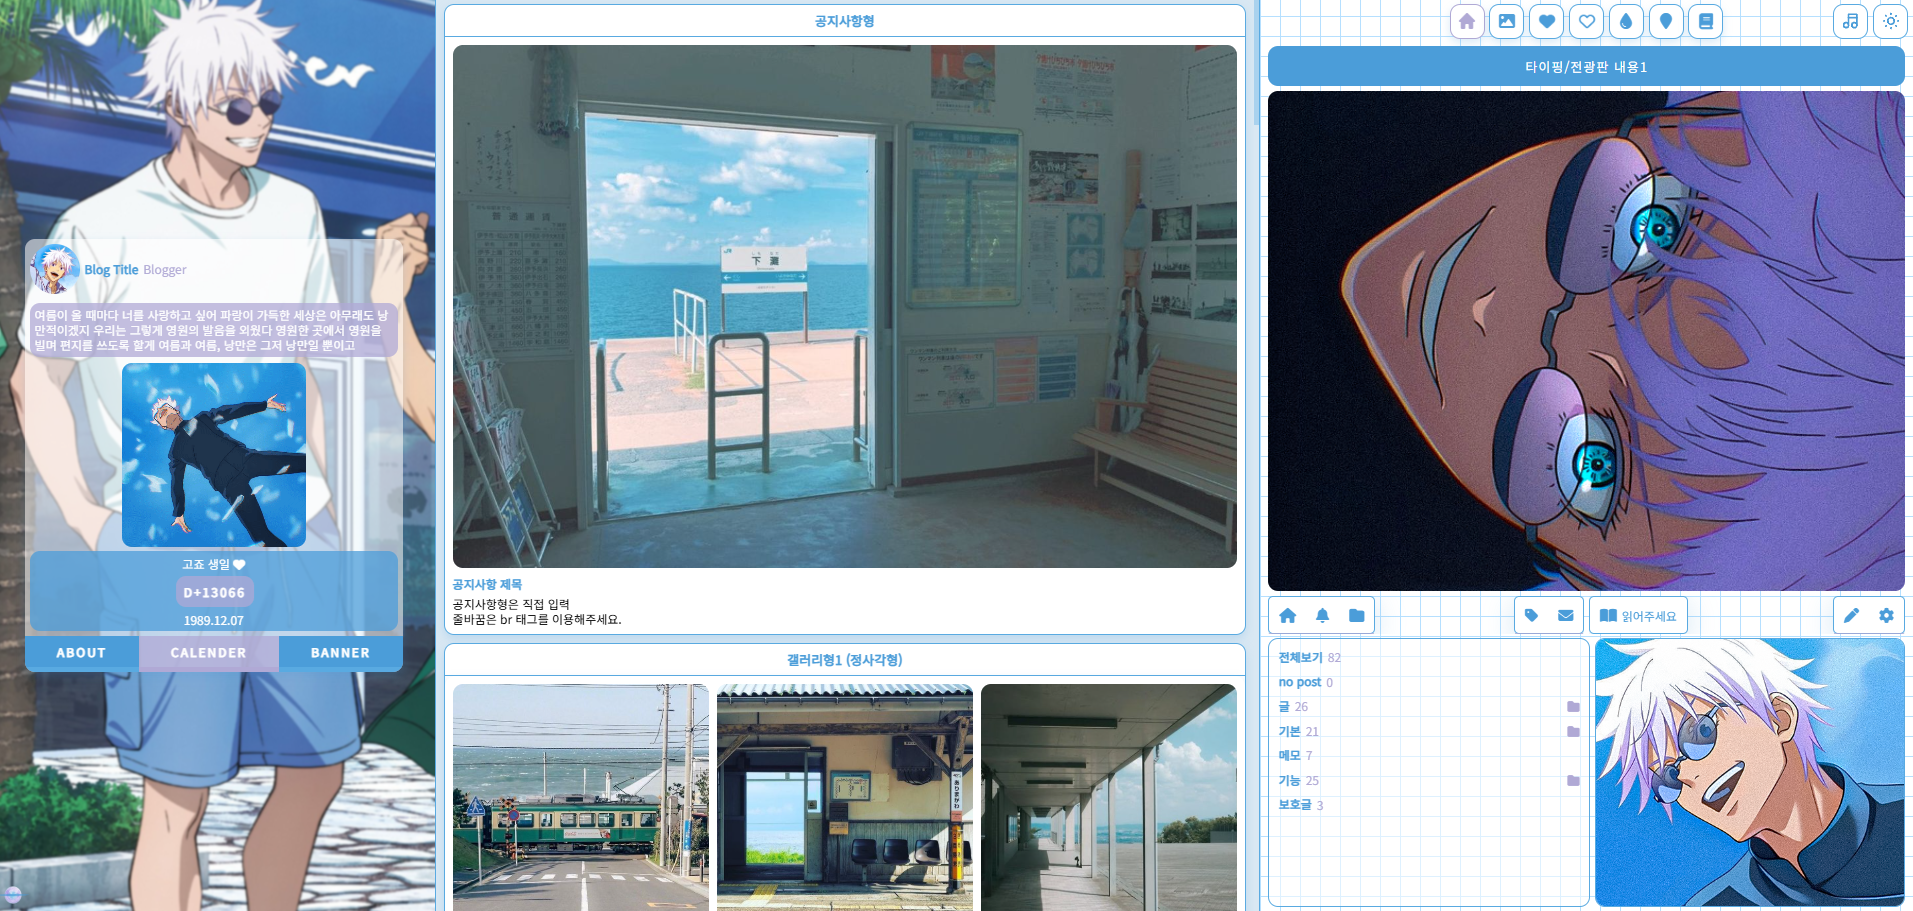The height and width of the screenshot is (911, 1913).
Task: Open the seaside station notice image
Action: pyautogui.click(x=845, y=306)
